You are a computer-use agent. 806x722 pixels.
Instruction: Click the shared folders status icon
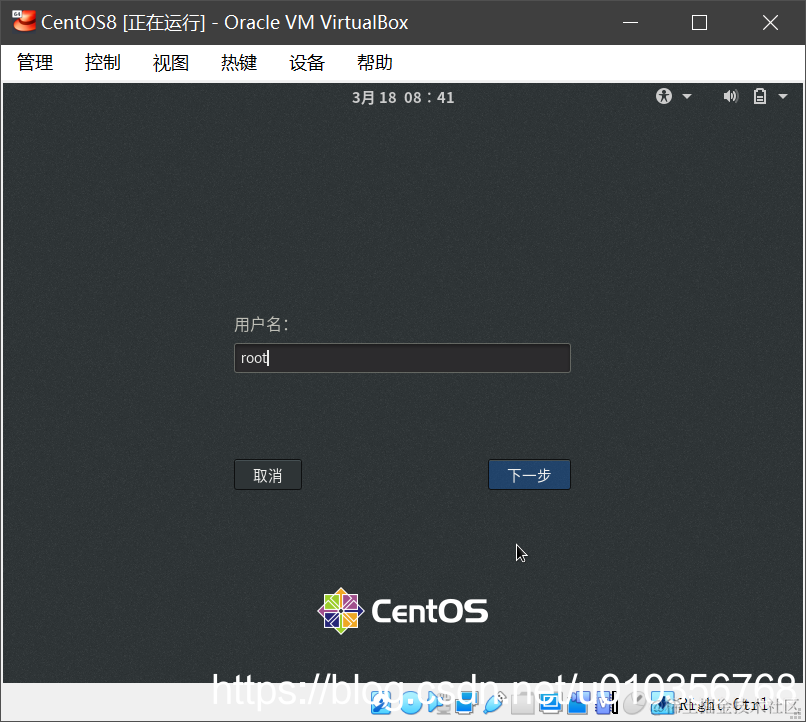pos(522,703)
